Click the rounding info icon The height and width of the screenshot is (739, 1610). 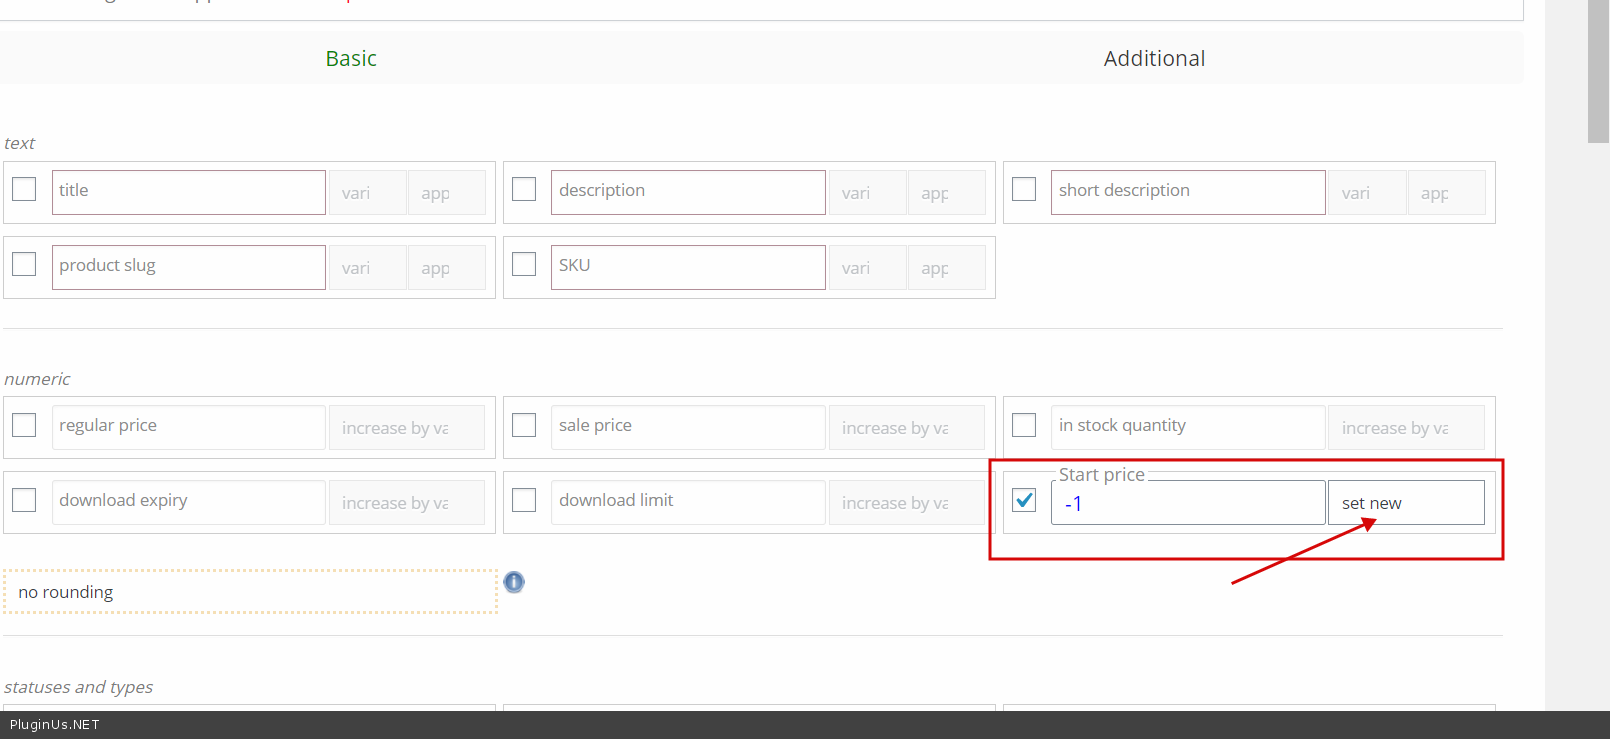coord(514,582)
